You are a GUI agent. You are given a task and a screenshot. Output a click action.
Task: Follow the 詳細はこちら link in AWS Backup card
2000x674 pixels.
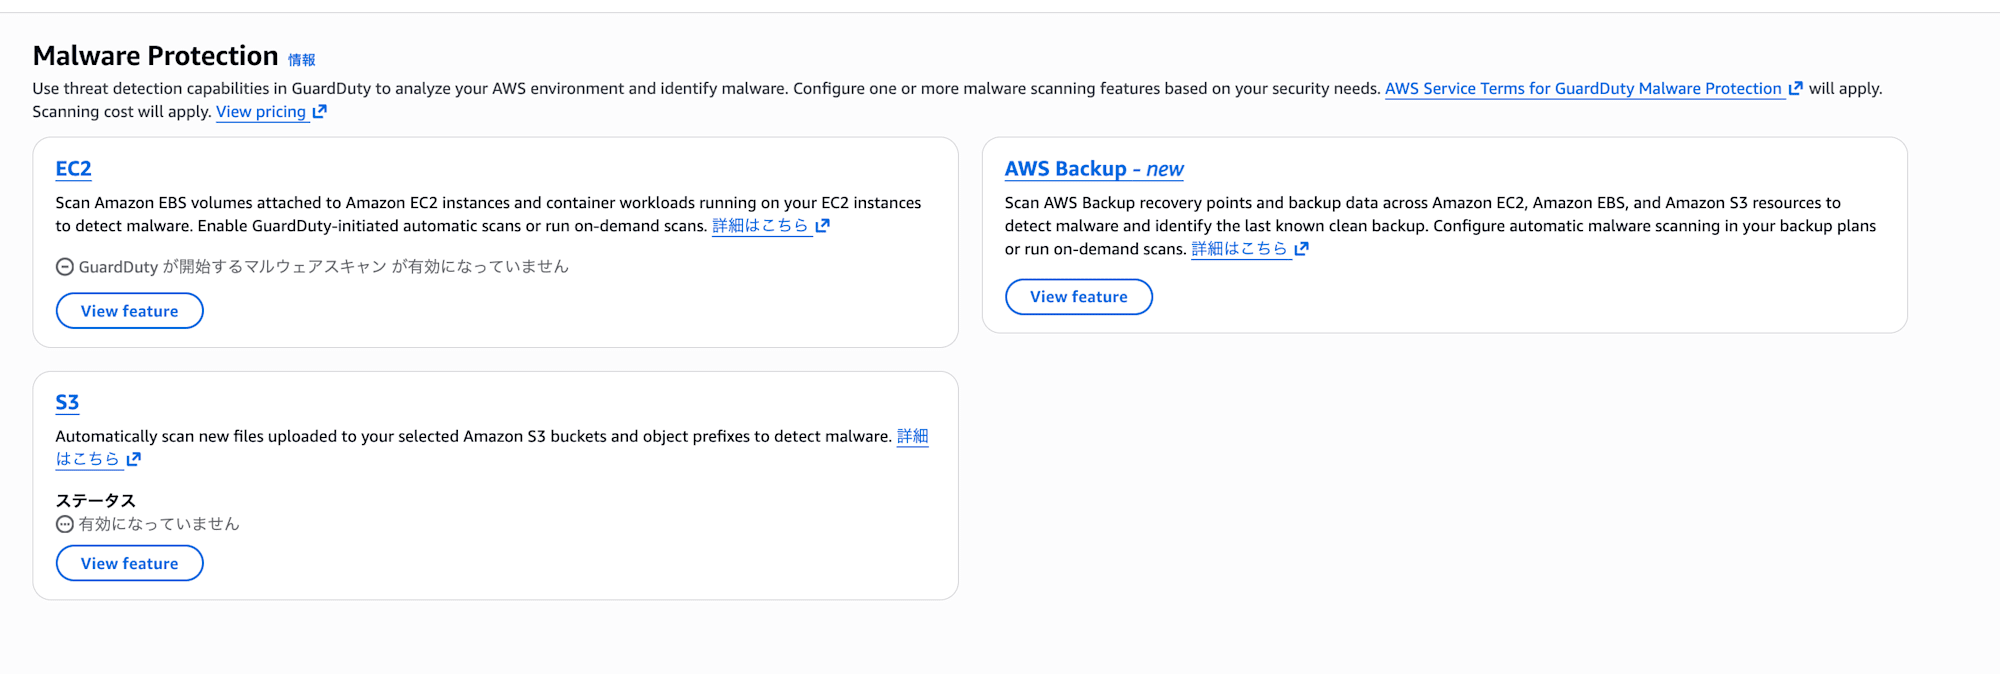[x=1239, y=248]
